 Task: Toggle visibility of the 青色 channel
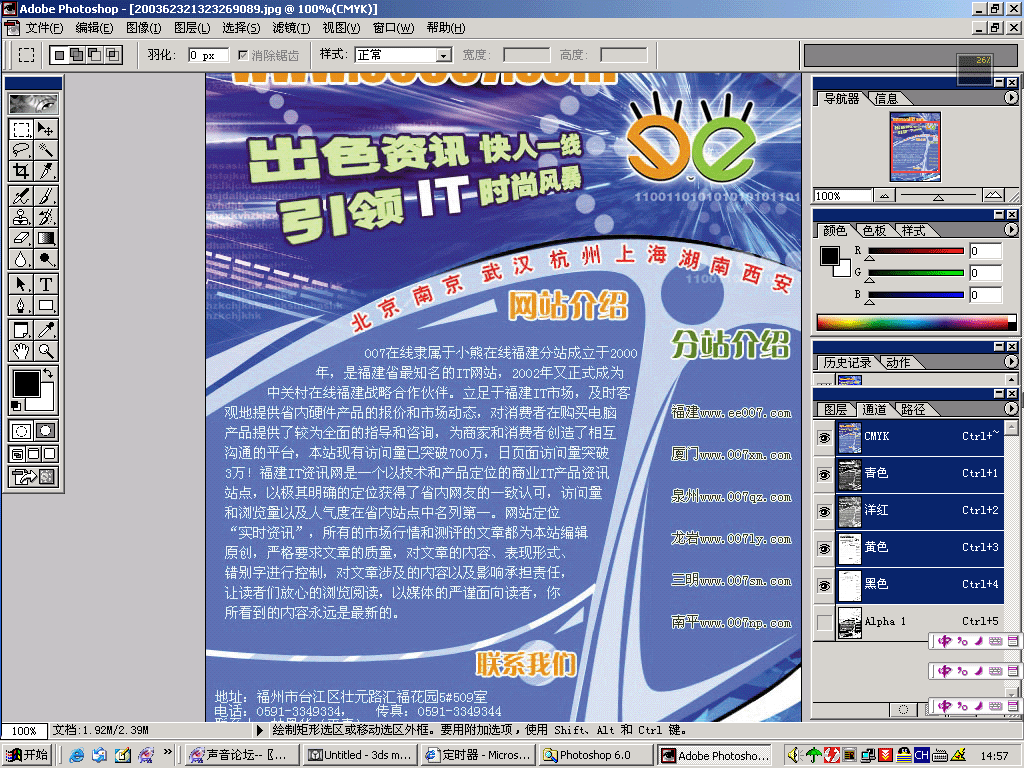[824, 474]
